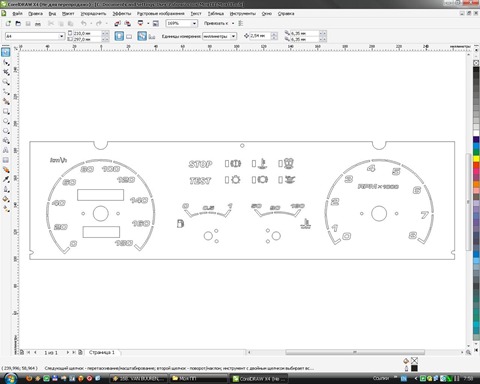Select the Eyedropper tool
The height and width of the screenshot is (384, 480).
[x=6, y=179]
